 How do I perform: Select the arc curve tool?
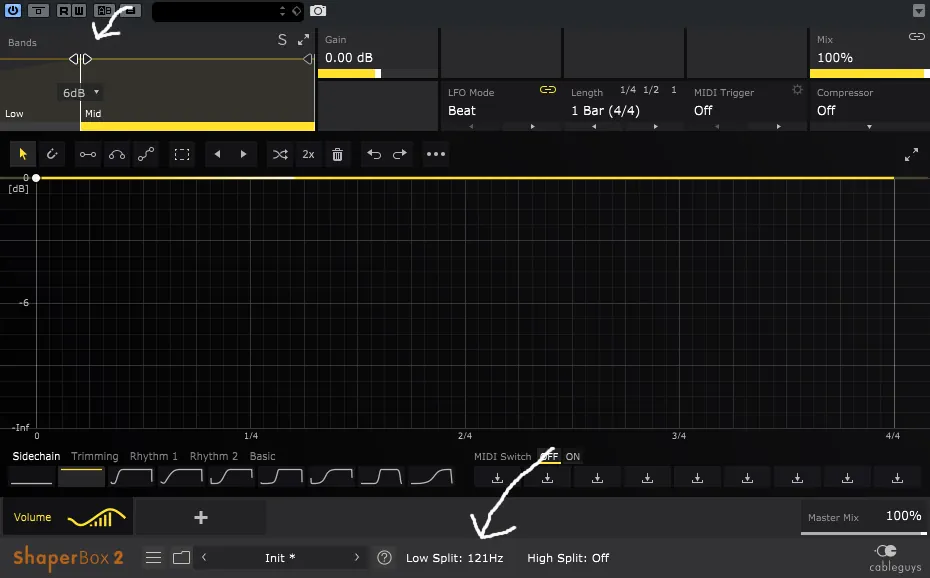coord(117,154)
